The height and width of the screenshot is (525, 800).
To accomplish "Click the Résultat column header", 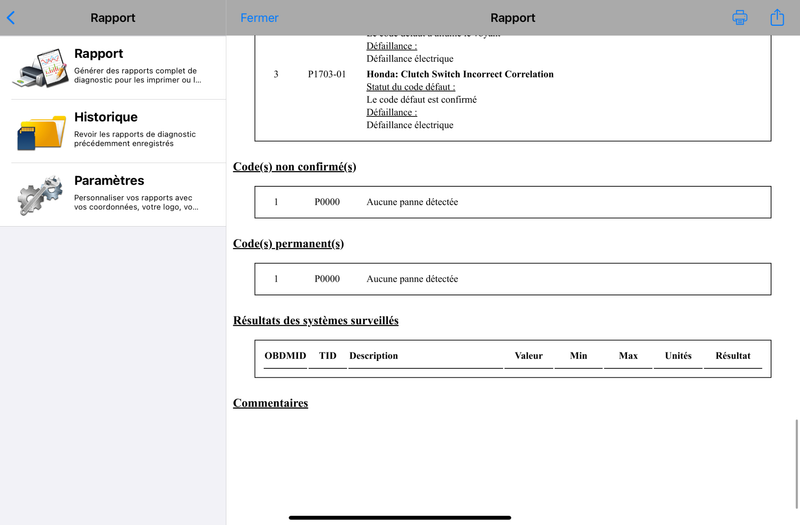I will pyautogui.click(x=733, y=356).
